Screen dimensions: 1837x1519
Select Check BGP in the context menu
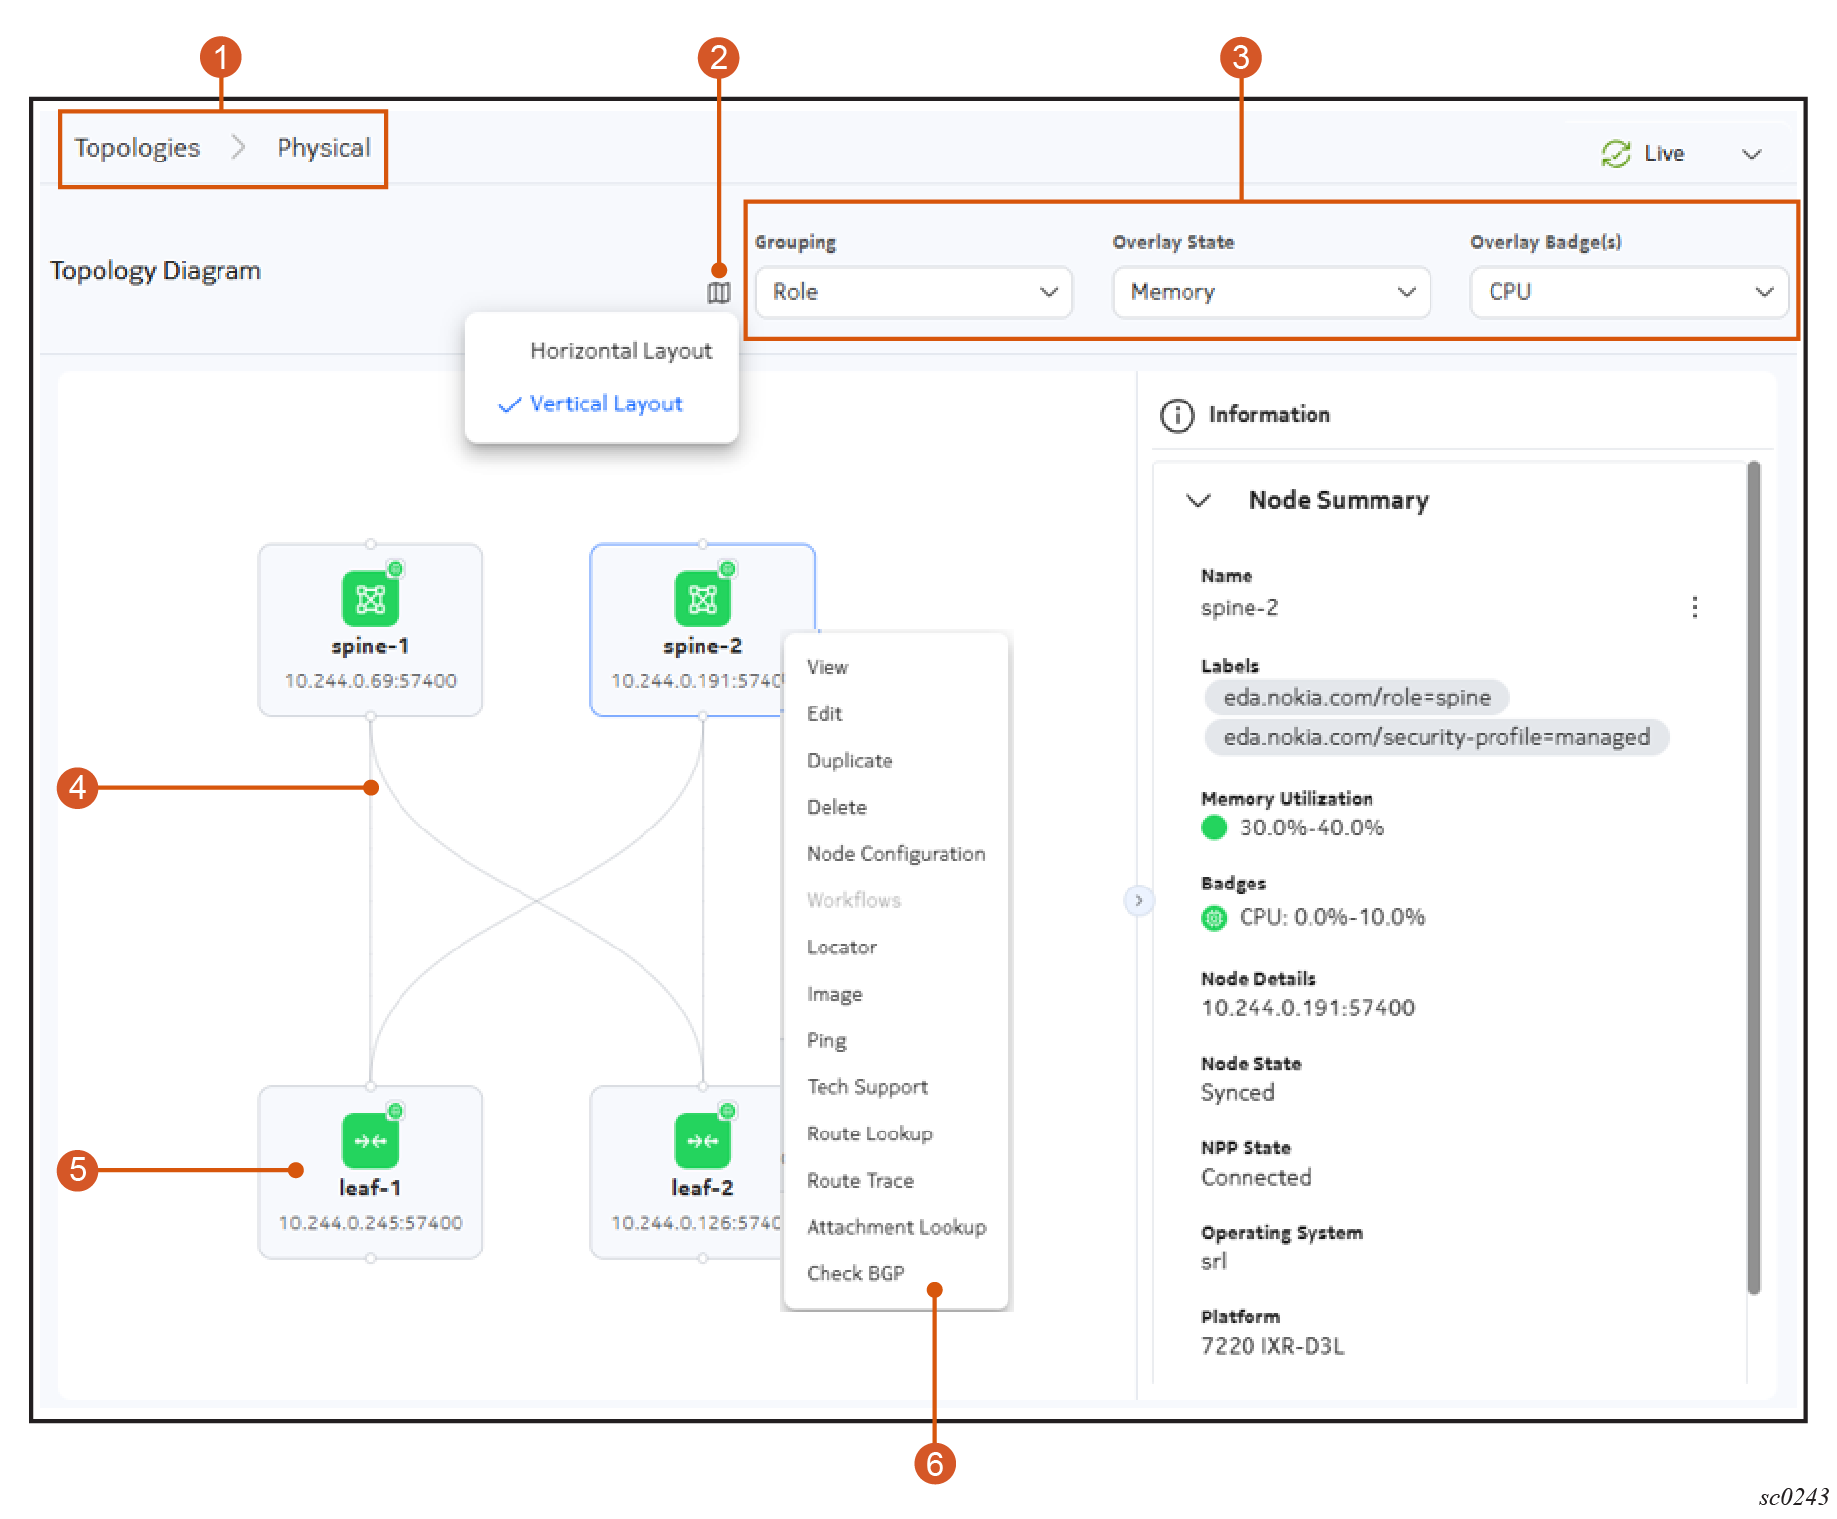(x=855, y=1273)
